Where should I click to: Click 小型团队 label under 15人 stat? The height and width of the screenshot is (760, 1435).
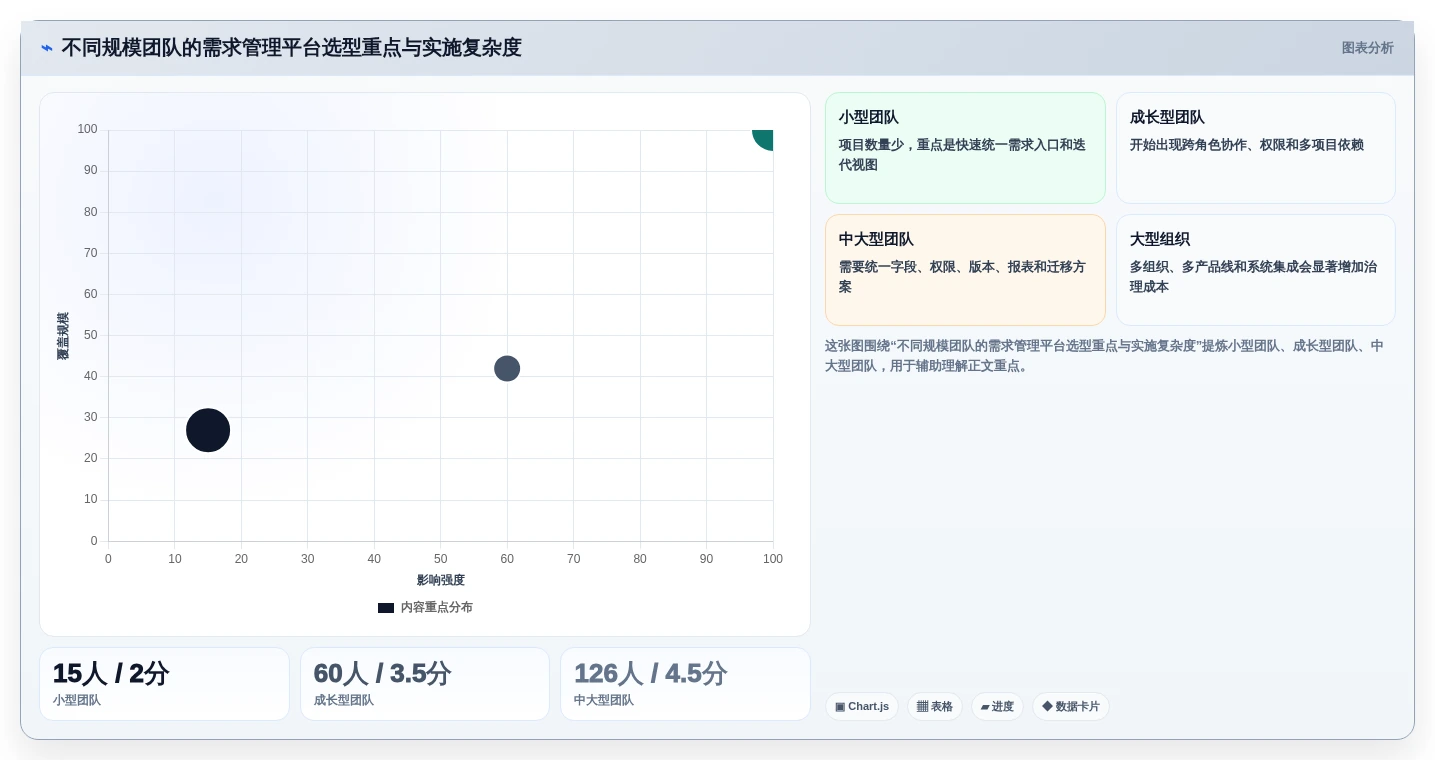(x=77, y=701)
